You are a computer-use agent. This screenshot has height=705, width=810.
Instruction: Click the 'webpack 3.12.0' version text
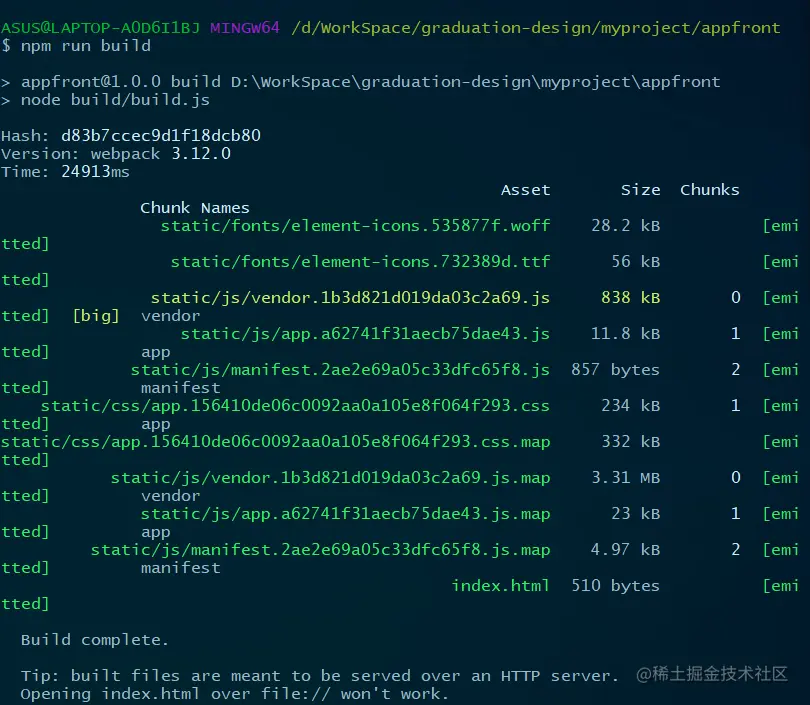point(161,154)
